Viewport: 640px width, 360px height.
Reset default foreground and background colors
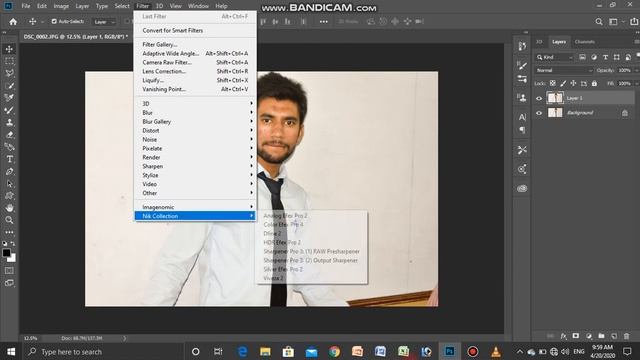tap(4, 243)
